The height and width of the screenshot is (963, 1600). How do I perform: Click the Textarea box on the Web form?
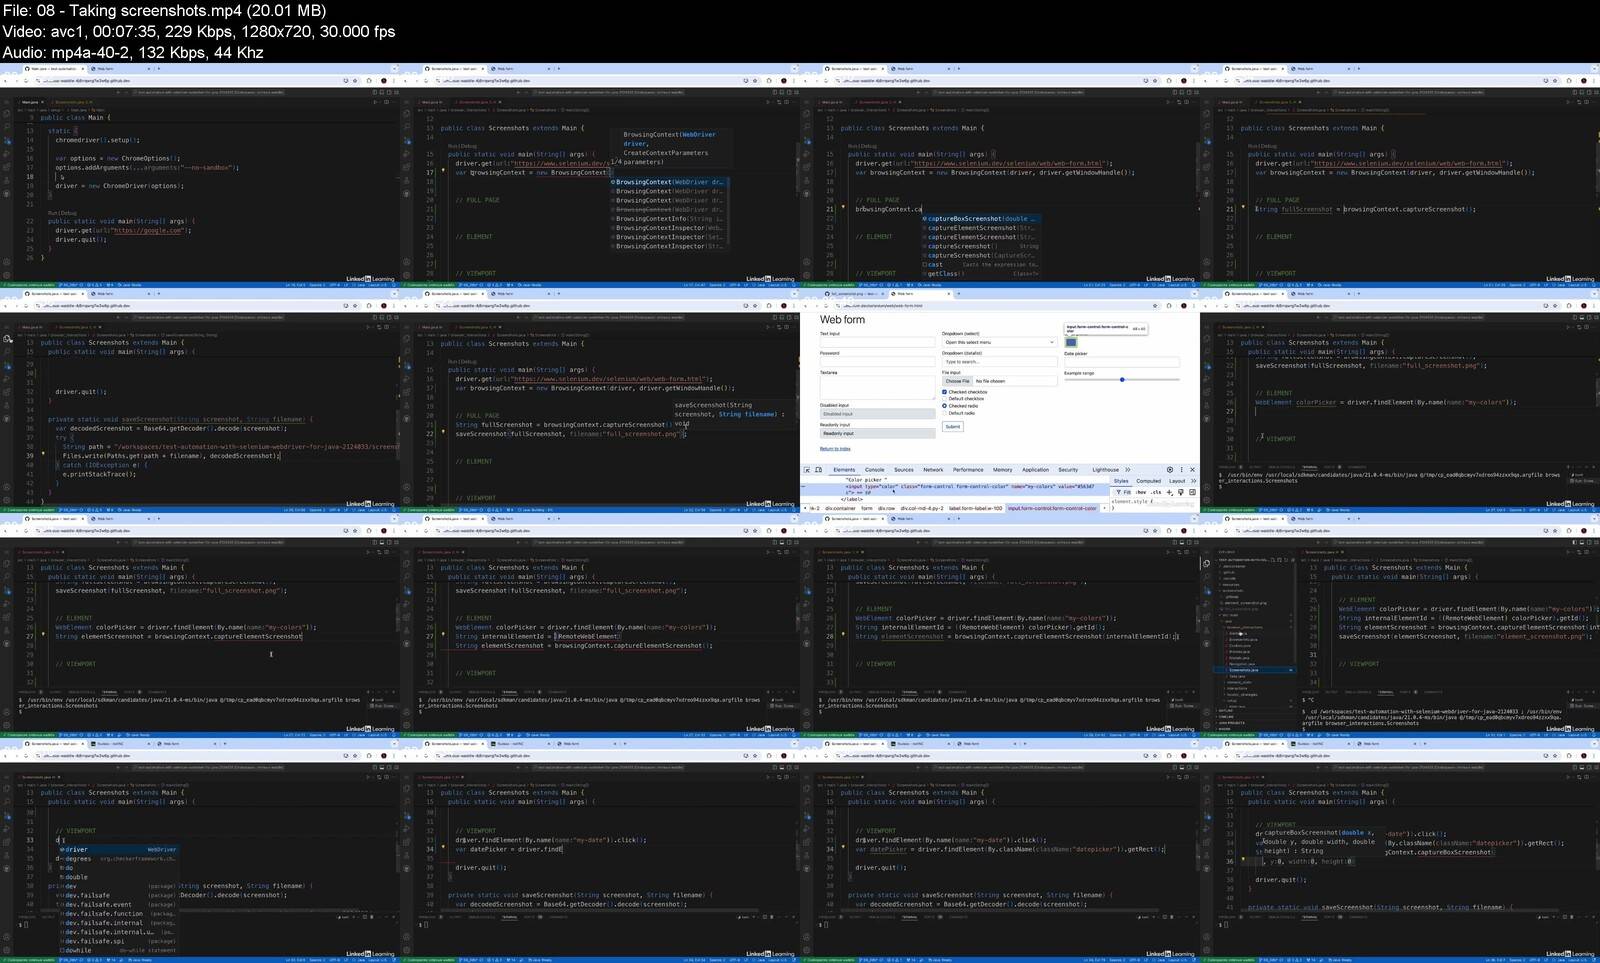click(x=878, y=387)
